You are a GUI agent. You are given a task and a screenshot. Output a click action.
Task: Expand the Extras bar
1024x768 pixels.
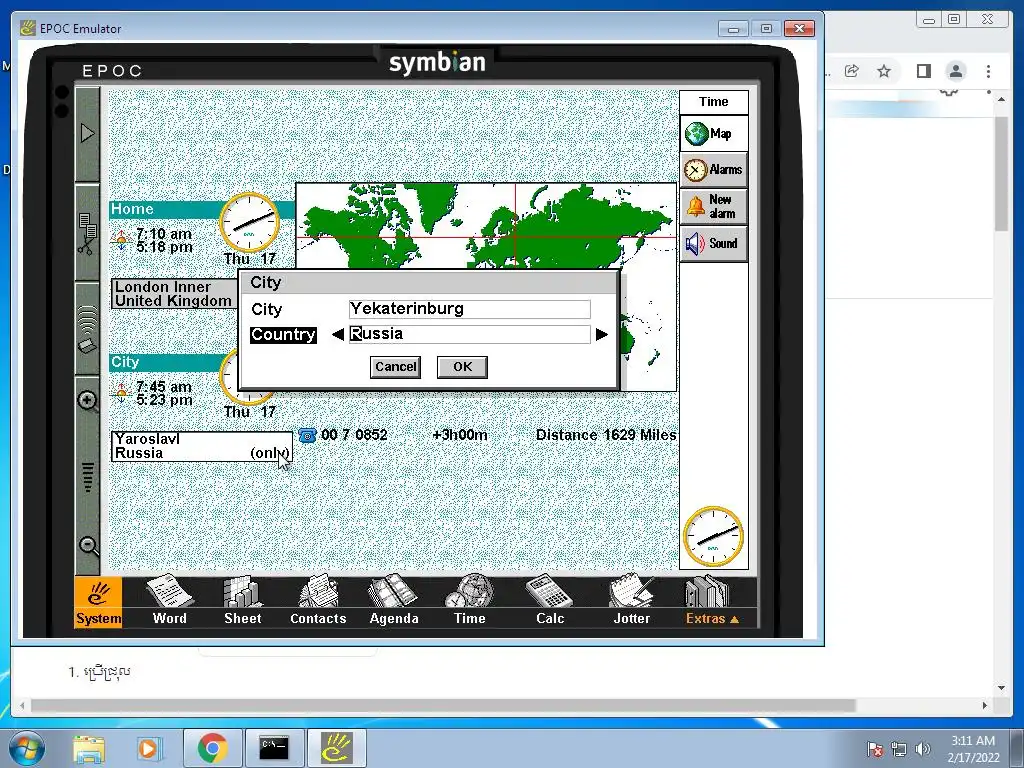711,602
